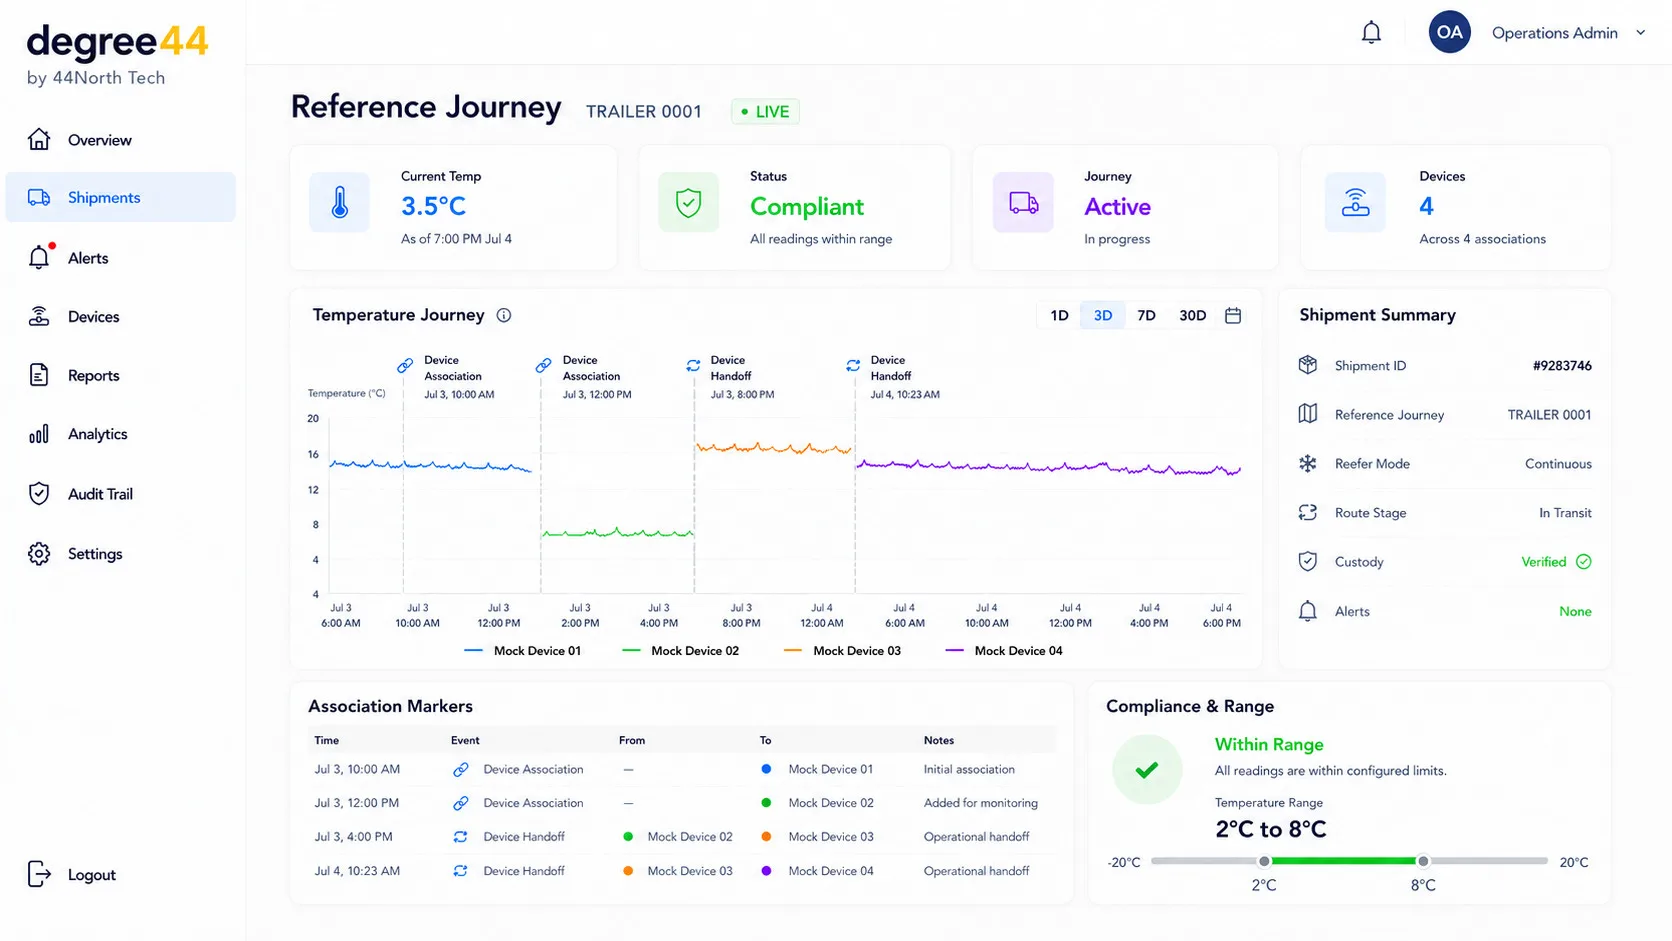Viewport: 1672px width, 941px height.
Task: Open Shipments in the sidebar
Action: click(121, 197)
